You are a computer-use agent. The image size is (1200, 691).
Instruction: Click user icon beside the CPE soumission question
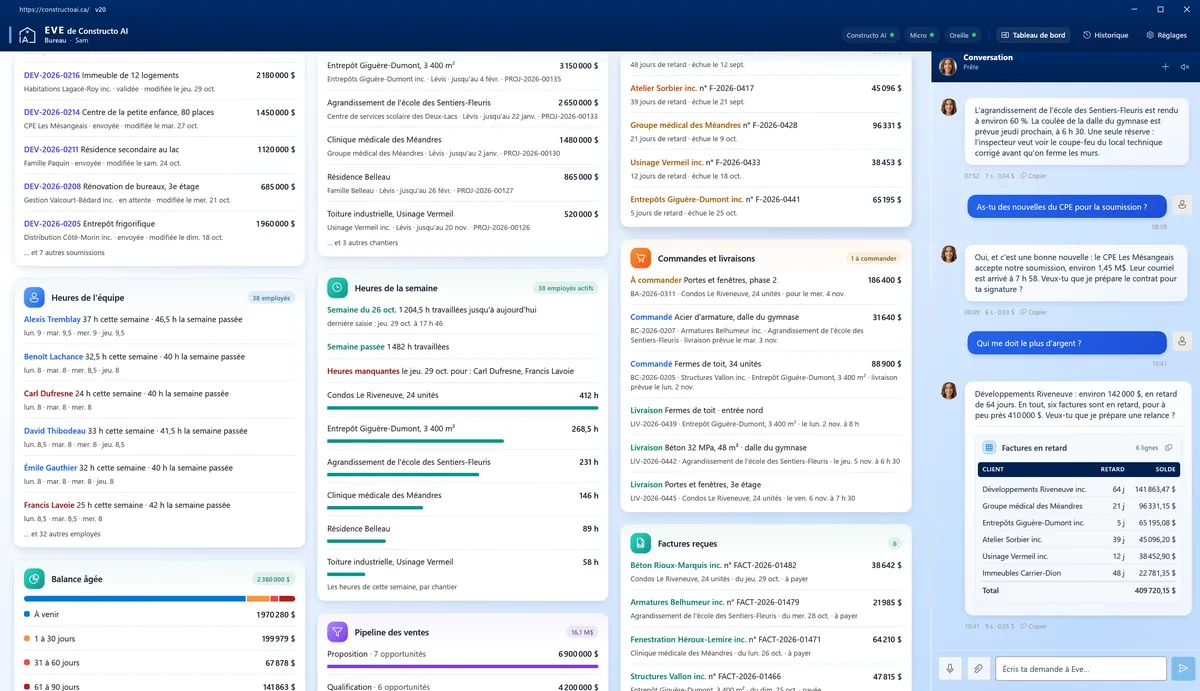click(1182, 205)
